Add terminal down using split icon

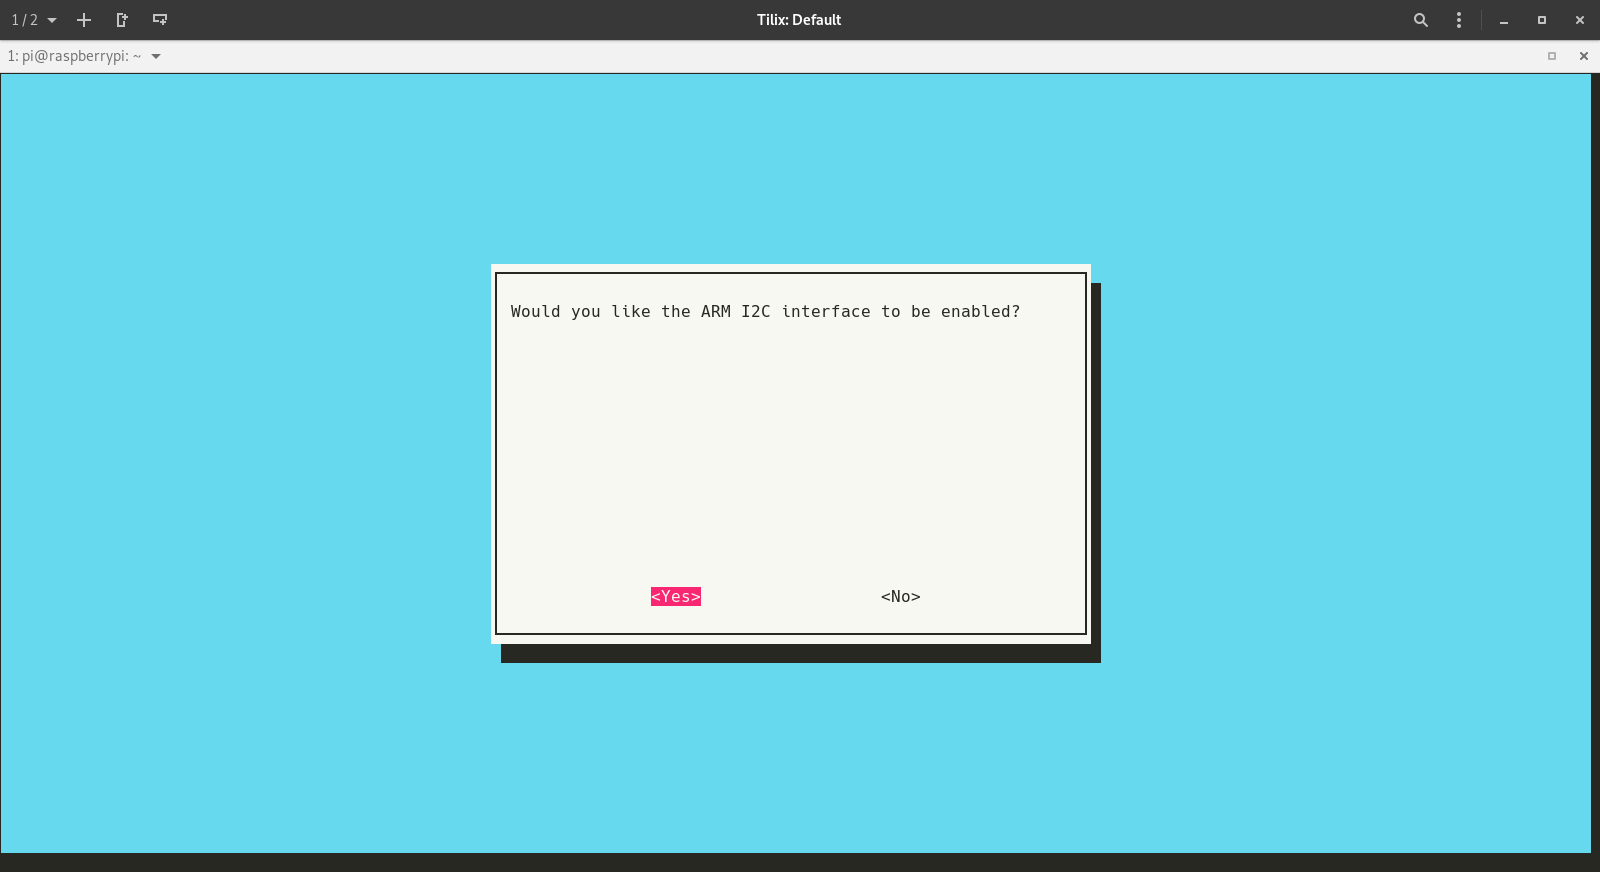tap(160, 20)
